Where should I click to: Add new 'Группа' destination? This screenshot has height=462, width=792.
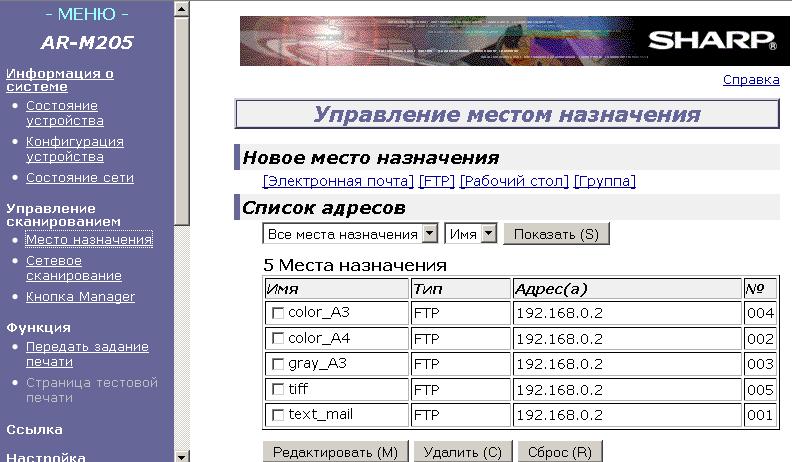click(605, 181)
